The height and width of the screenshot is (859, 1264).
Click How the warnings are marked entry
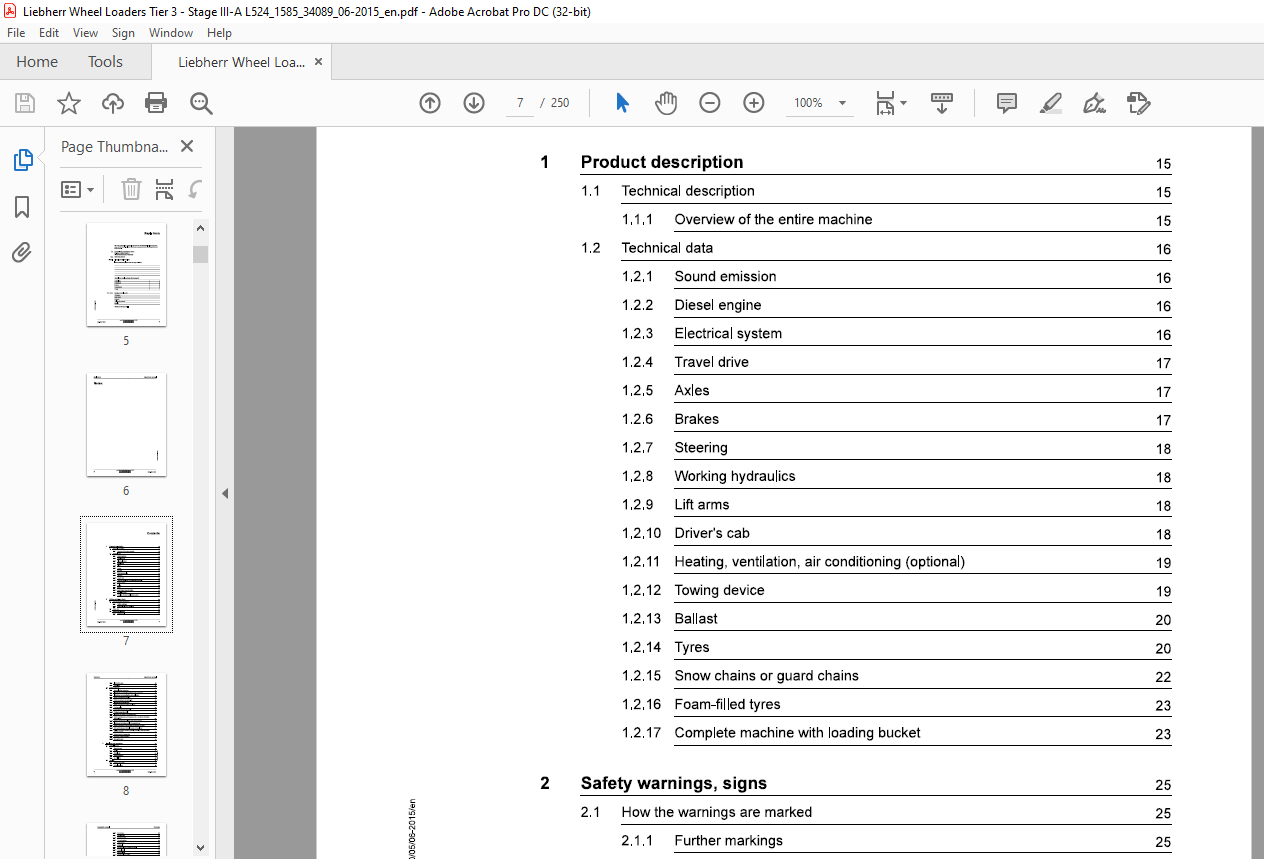pos(717,812)
